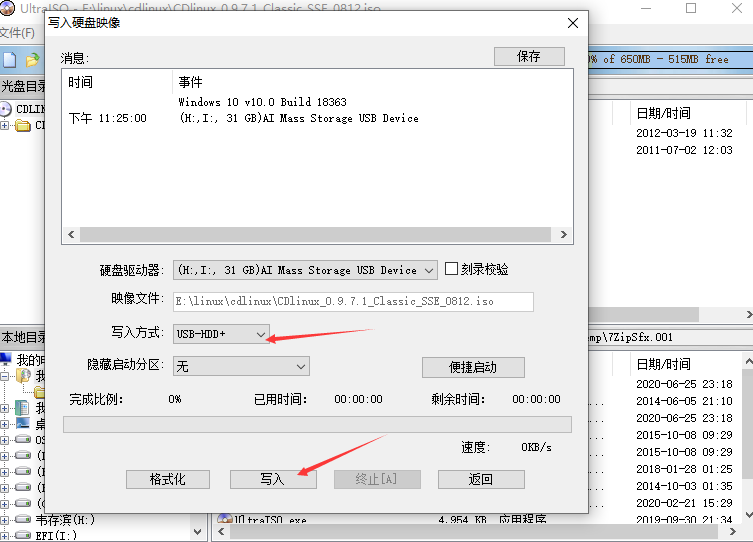Click the 返回 button
This screenshot has height=542, width=753.
[481, 479]
